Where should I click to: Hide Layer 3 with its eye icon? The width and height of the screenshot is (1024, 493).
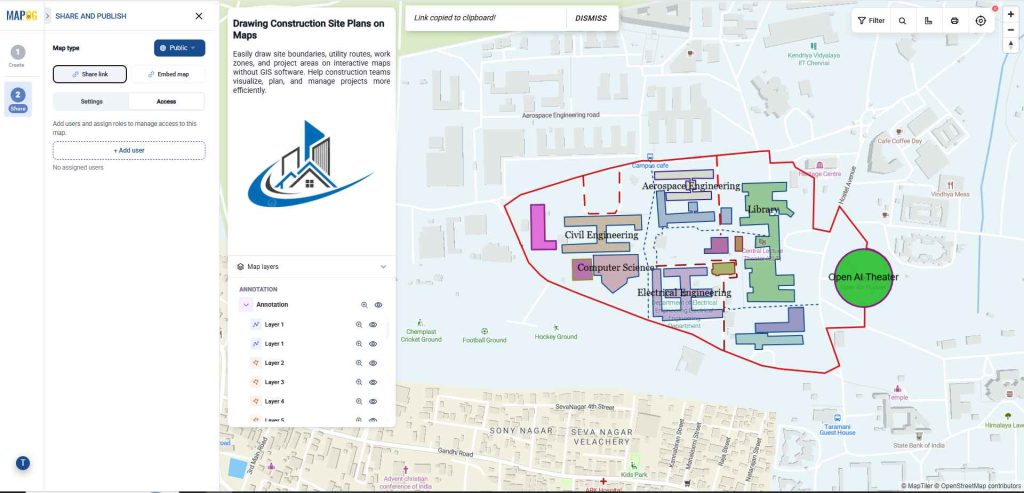(x=373, y=382)
